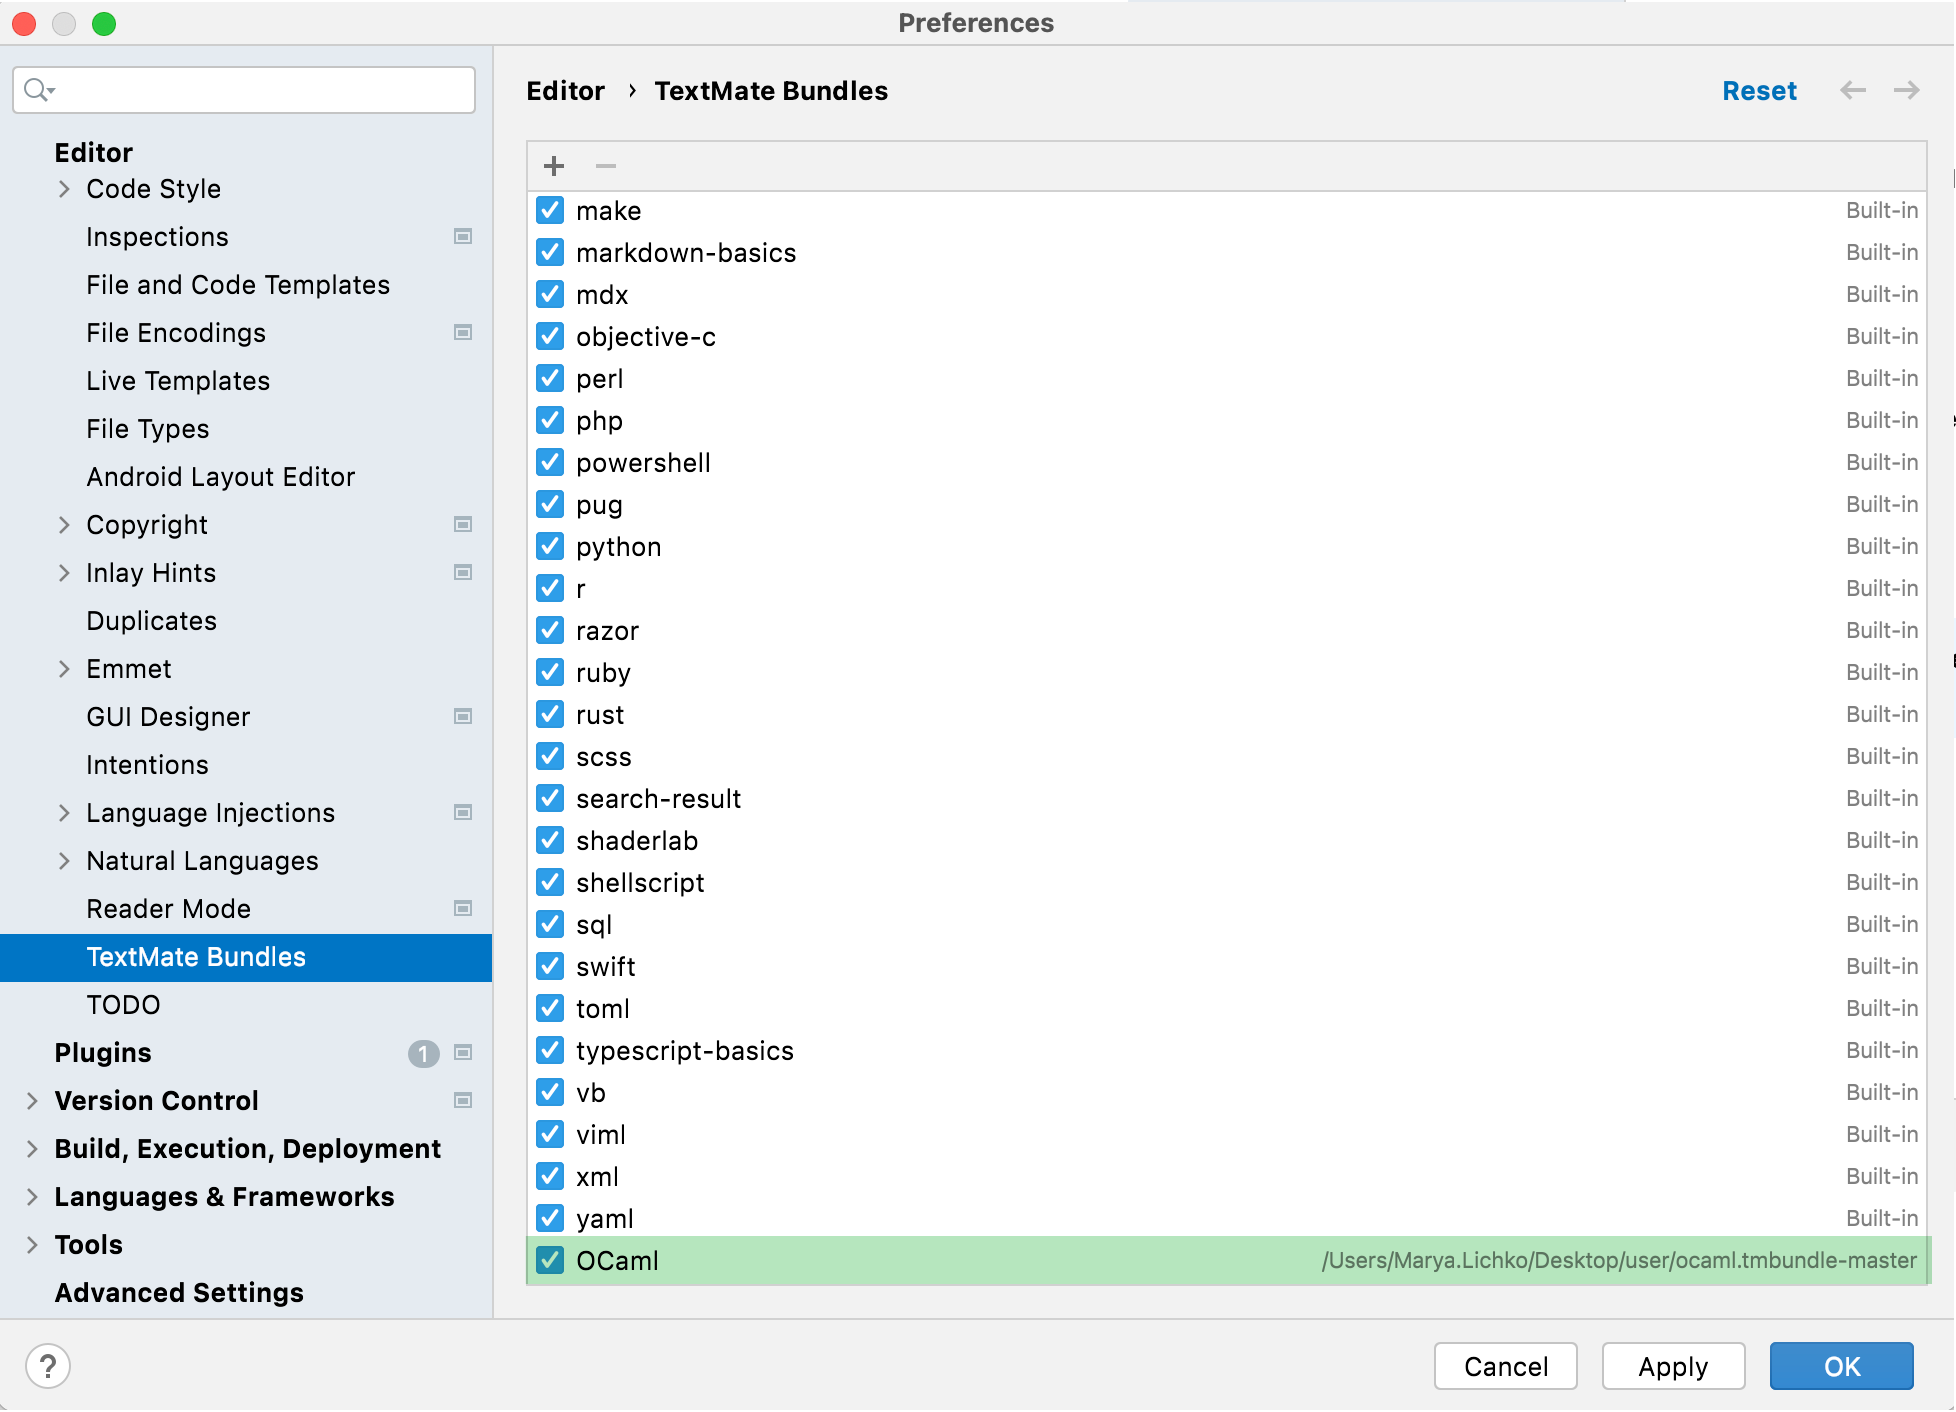Click the Reset link
The width and height of the screenshot is (1956, 1412).
pyautogui.click(x=1759, y=91)
